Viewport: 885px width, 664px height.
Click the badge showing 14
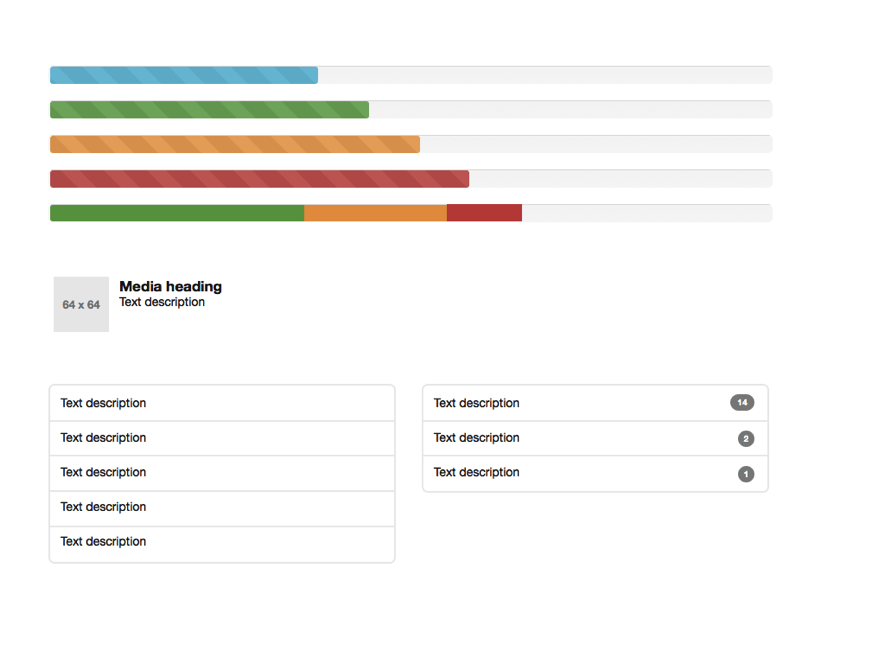pyautogui.click(x=742, y=403)
